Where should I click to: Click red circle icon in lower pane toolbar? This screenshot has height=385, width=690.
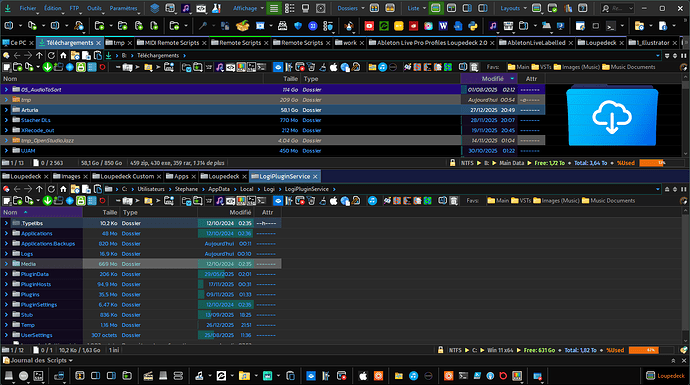(103, 201)
